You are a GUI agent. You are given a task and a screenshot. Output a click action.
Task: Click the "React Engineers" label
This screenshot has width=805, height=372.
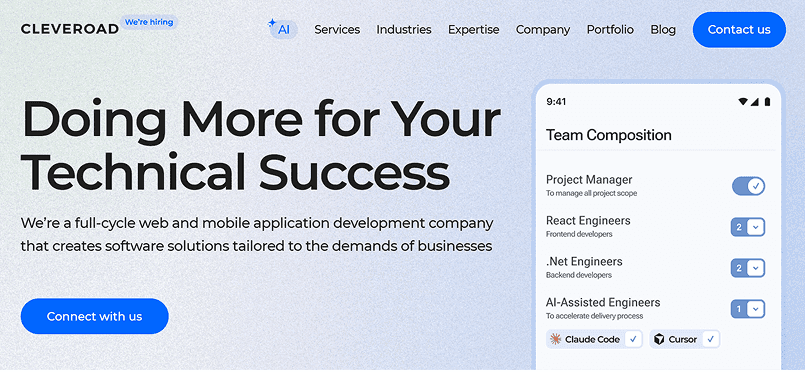[x=588, y=221]
